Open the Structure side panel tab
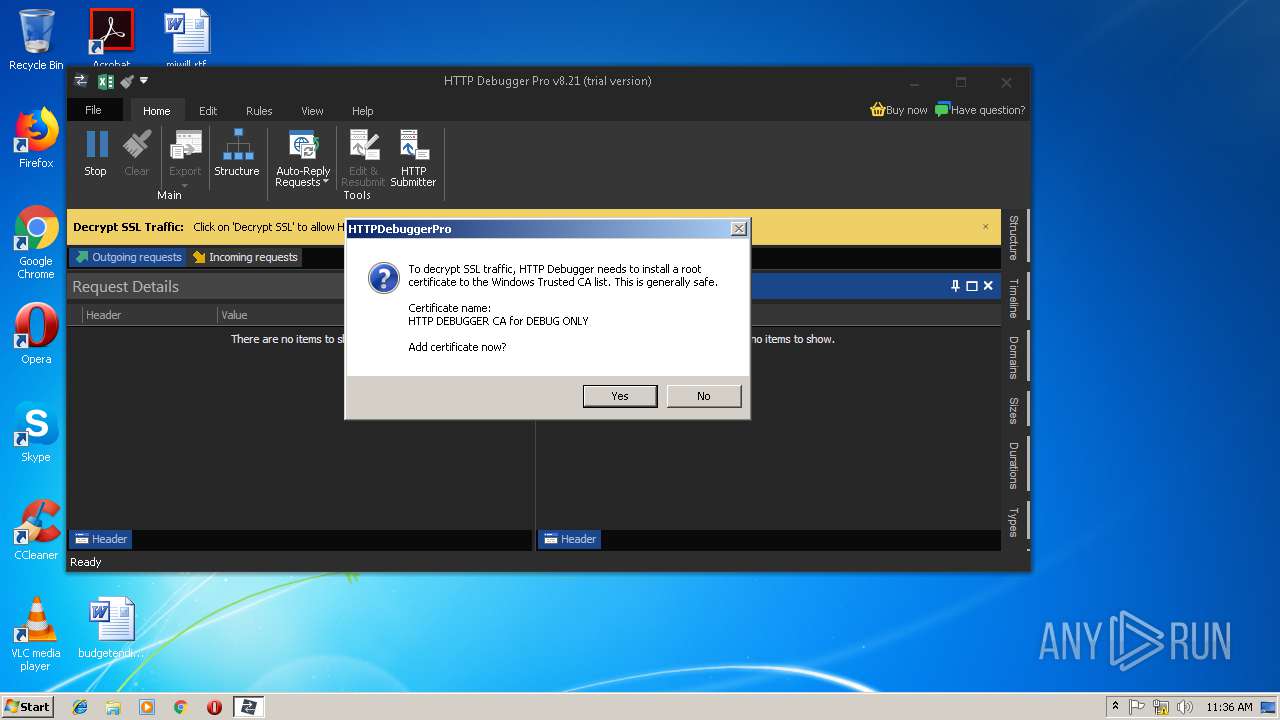This screenshot has width=1280, height=720. pos(1013,237)
